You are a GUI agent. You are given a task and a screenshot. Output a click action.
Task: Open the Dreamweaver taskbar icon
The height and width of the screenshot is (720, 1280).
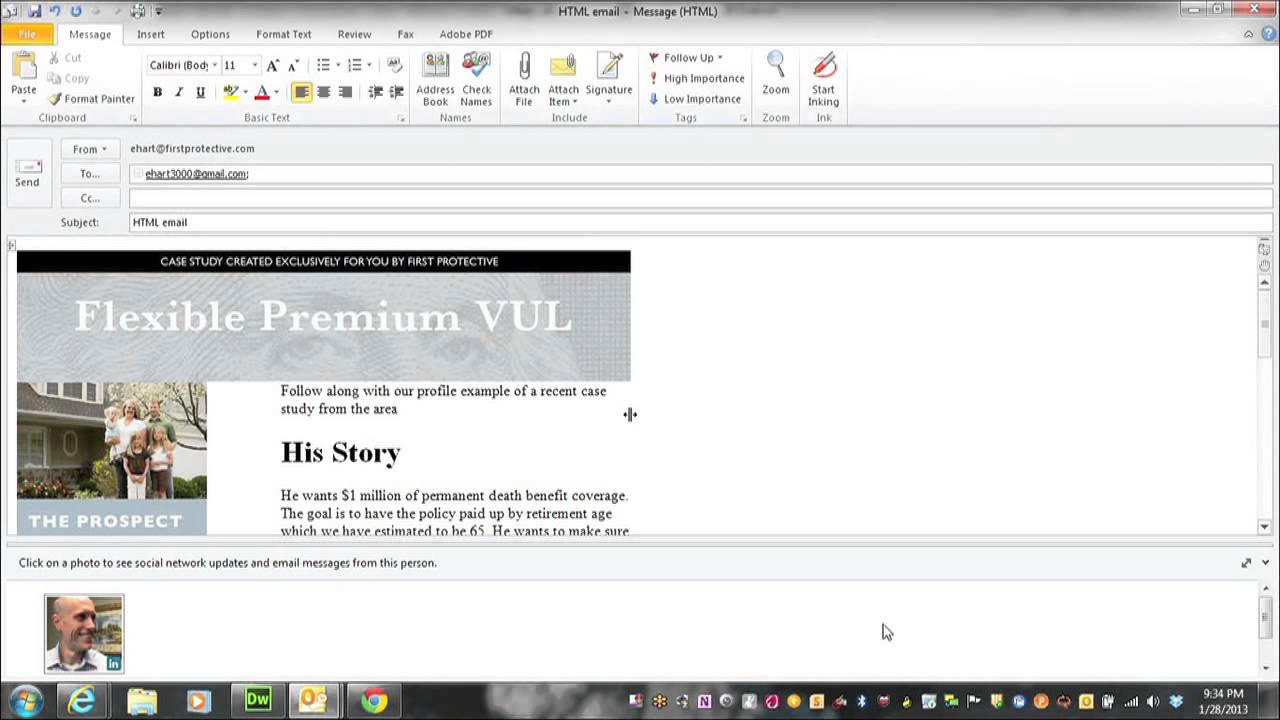(258, 700)
